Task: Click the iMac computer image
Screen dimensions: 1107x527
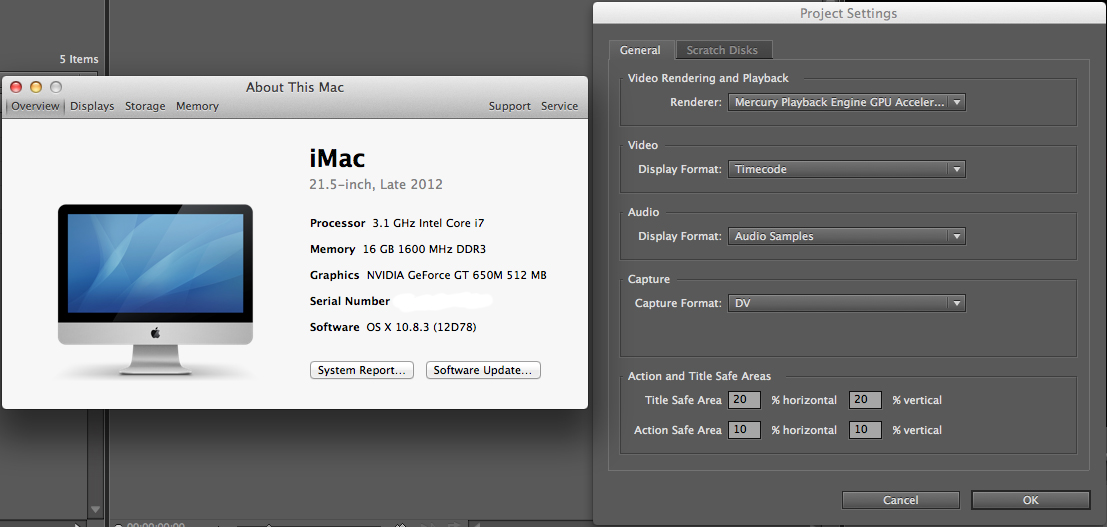Action: pyautogui.click(x=155, y=289)
